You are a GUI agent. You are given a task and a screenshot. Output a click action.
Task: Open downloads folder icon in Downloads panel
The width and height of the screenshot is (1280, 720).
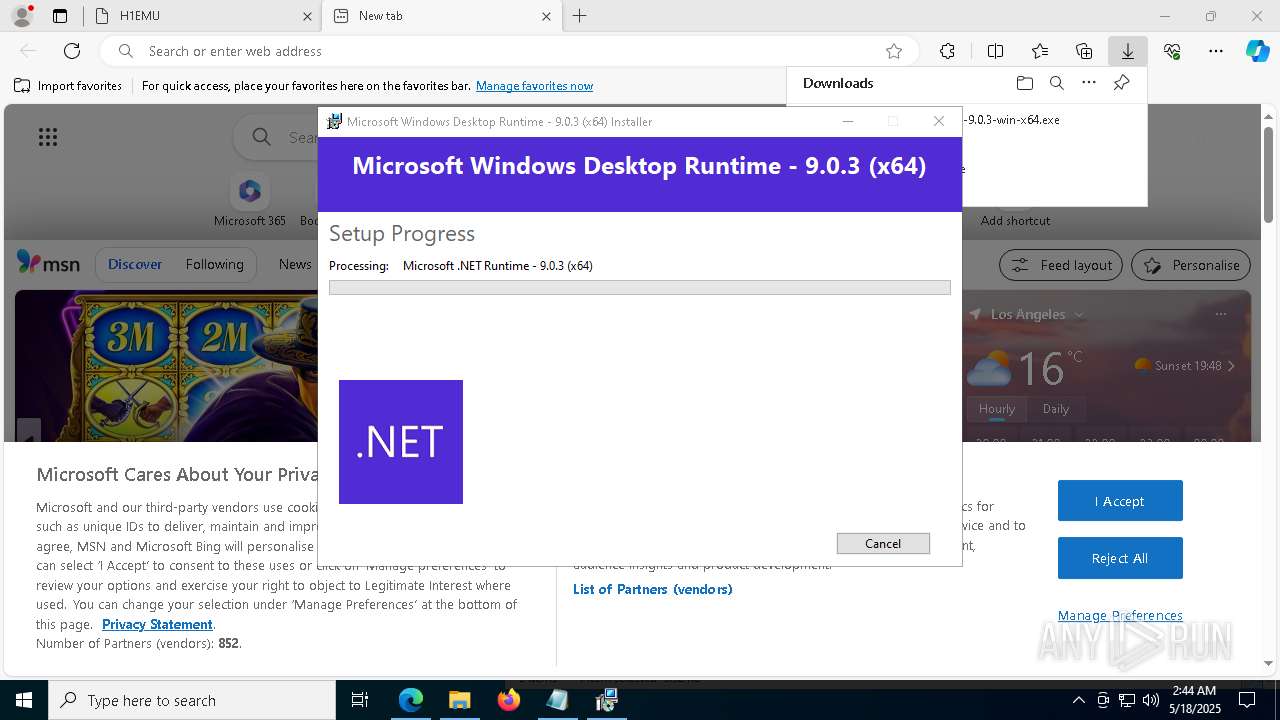(x=1024, y=83)
